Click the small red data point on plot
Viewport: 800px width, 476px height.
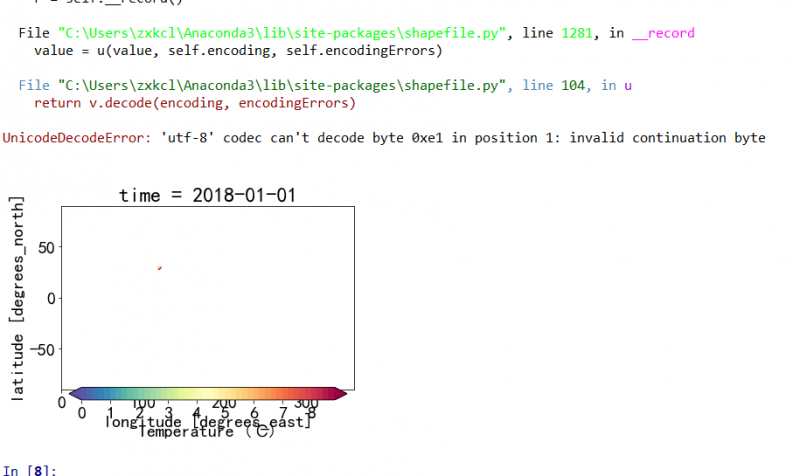pyautogui.click(x=159, y=268)
